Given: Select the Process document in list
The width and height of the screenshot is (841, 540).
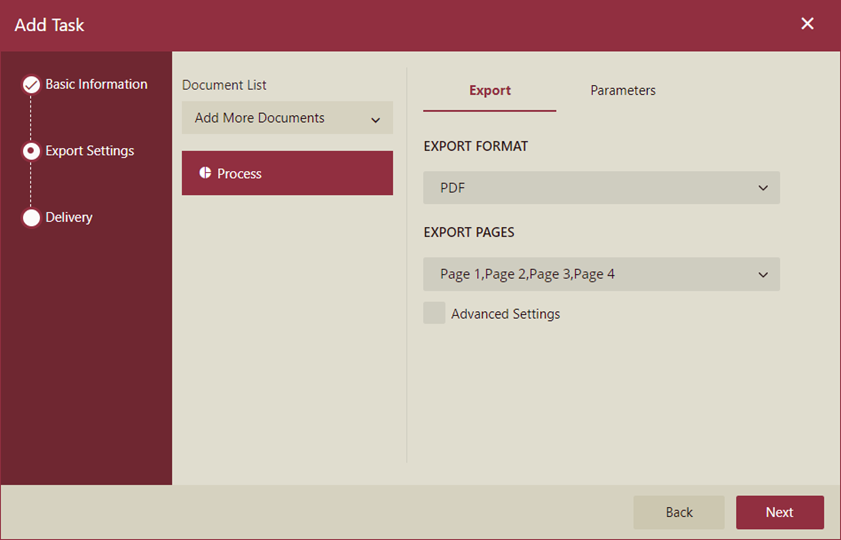Looking at the screenshot, I should pos(287,173).
